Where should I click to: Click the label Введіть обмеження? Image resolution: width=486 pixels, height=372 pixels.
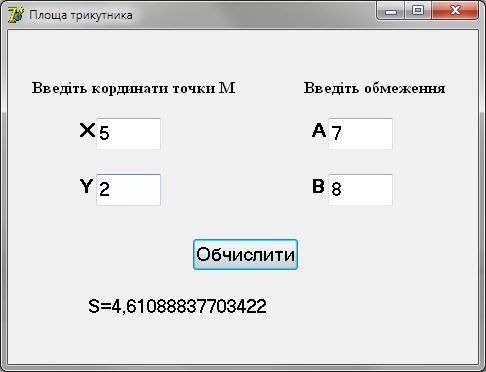tap(375, 88)
